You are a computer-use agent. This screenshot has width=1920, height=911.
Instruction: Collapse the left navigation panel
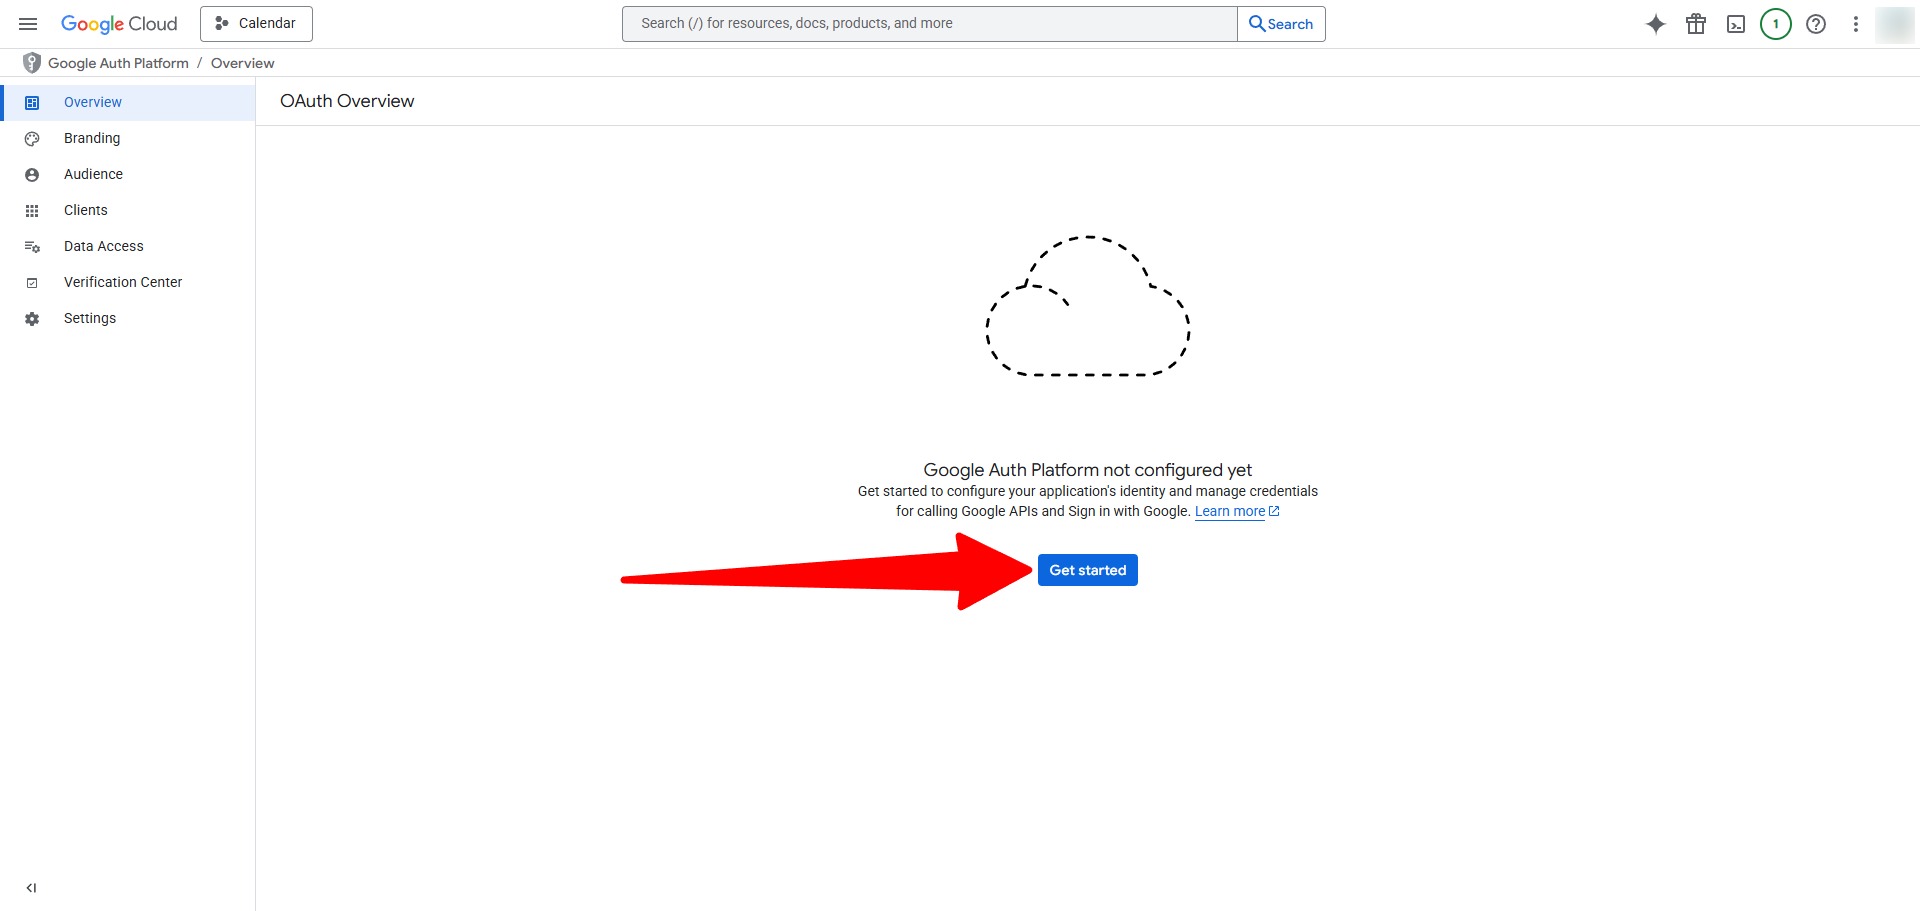tap(32, 888)
